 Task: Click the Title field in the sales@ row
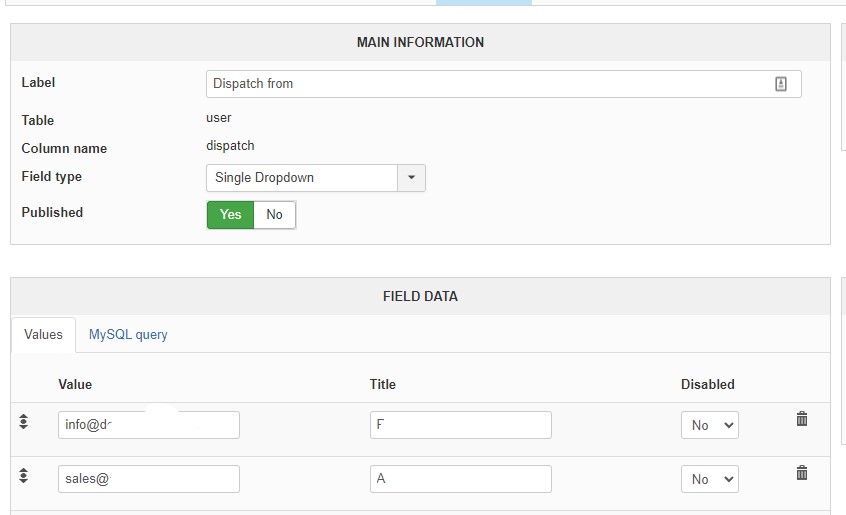(460, 479)
